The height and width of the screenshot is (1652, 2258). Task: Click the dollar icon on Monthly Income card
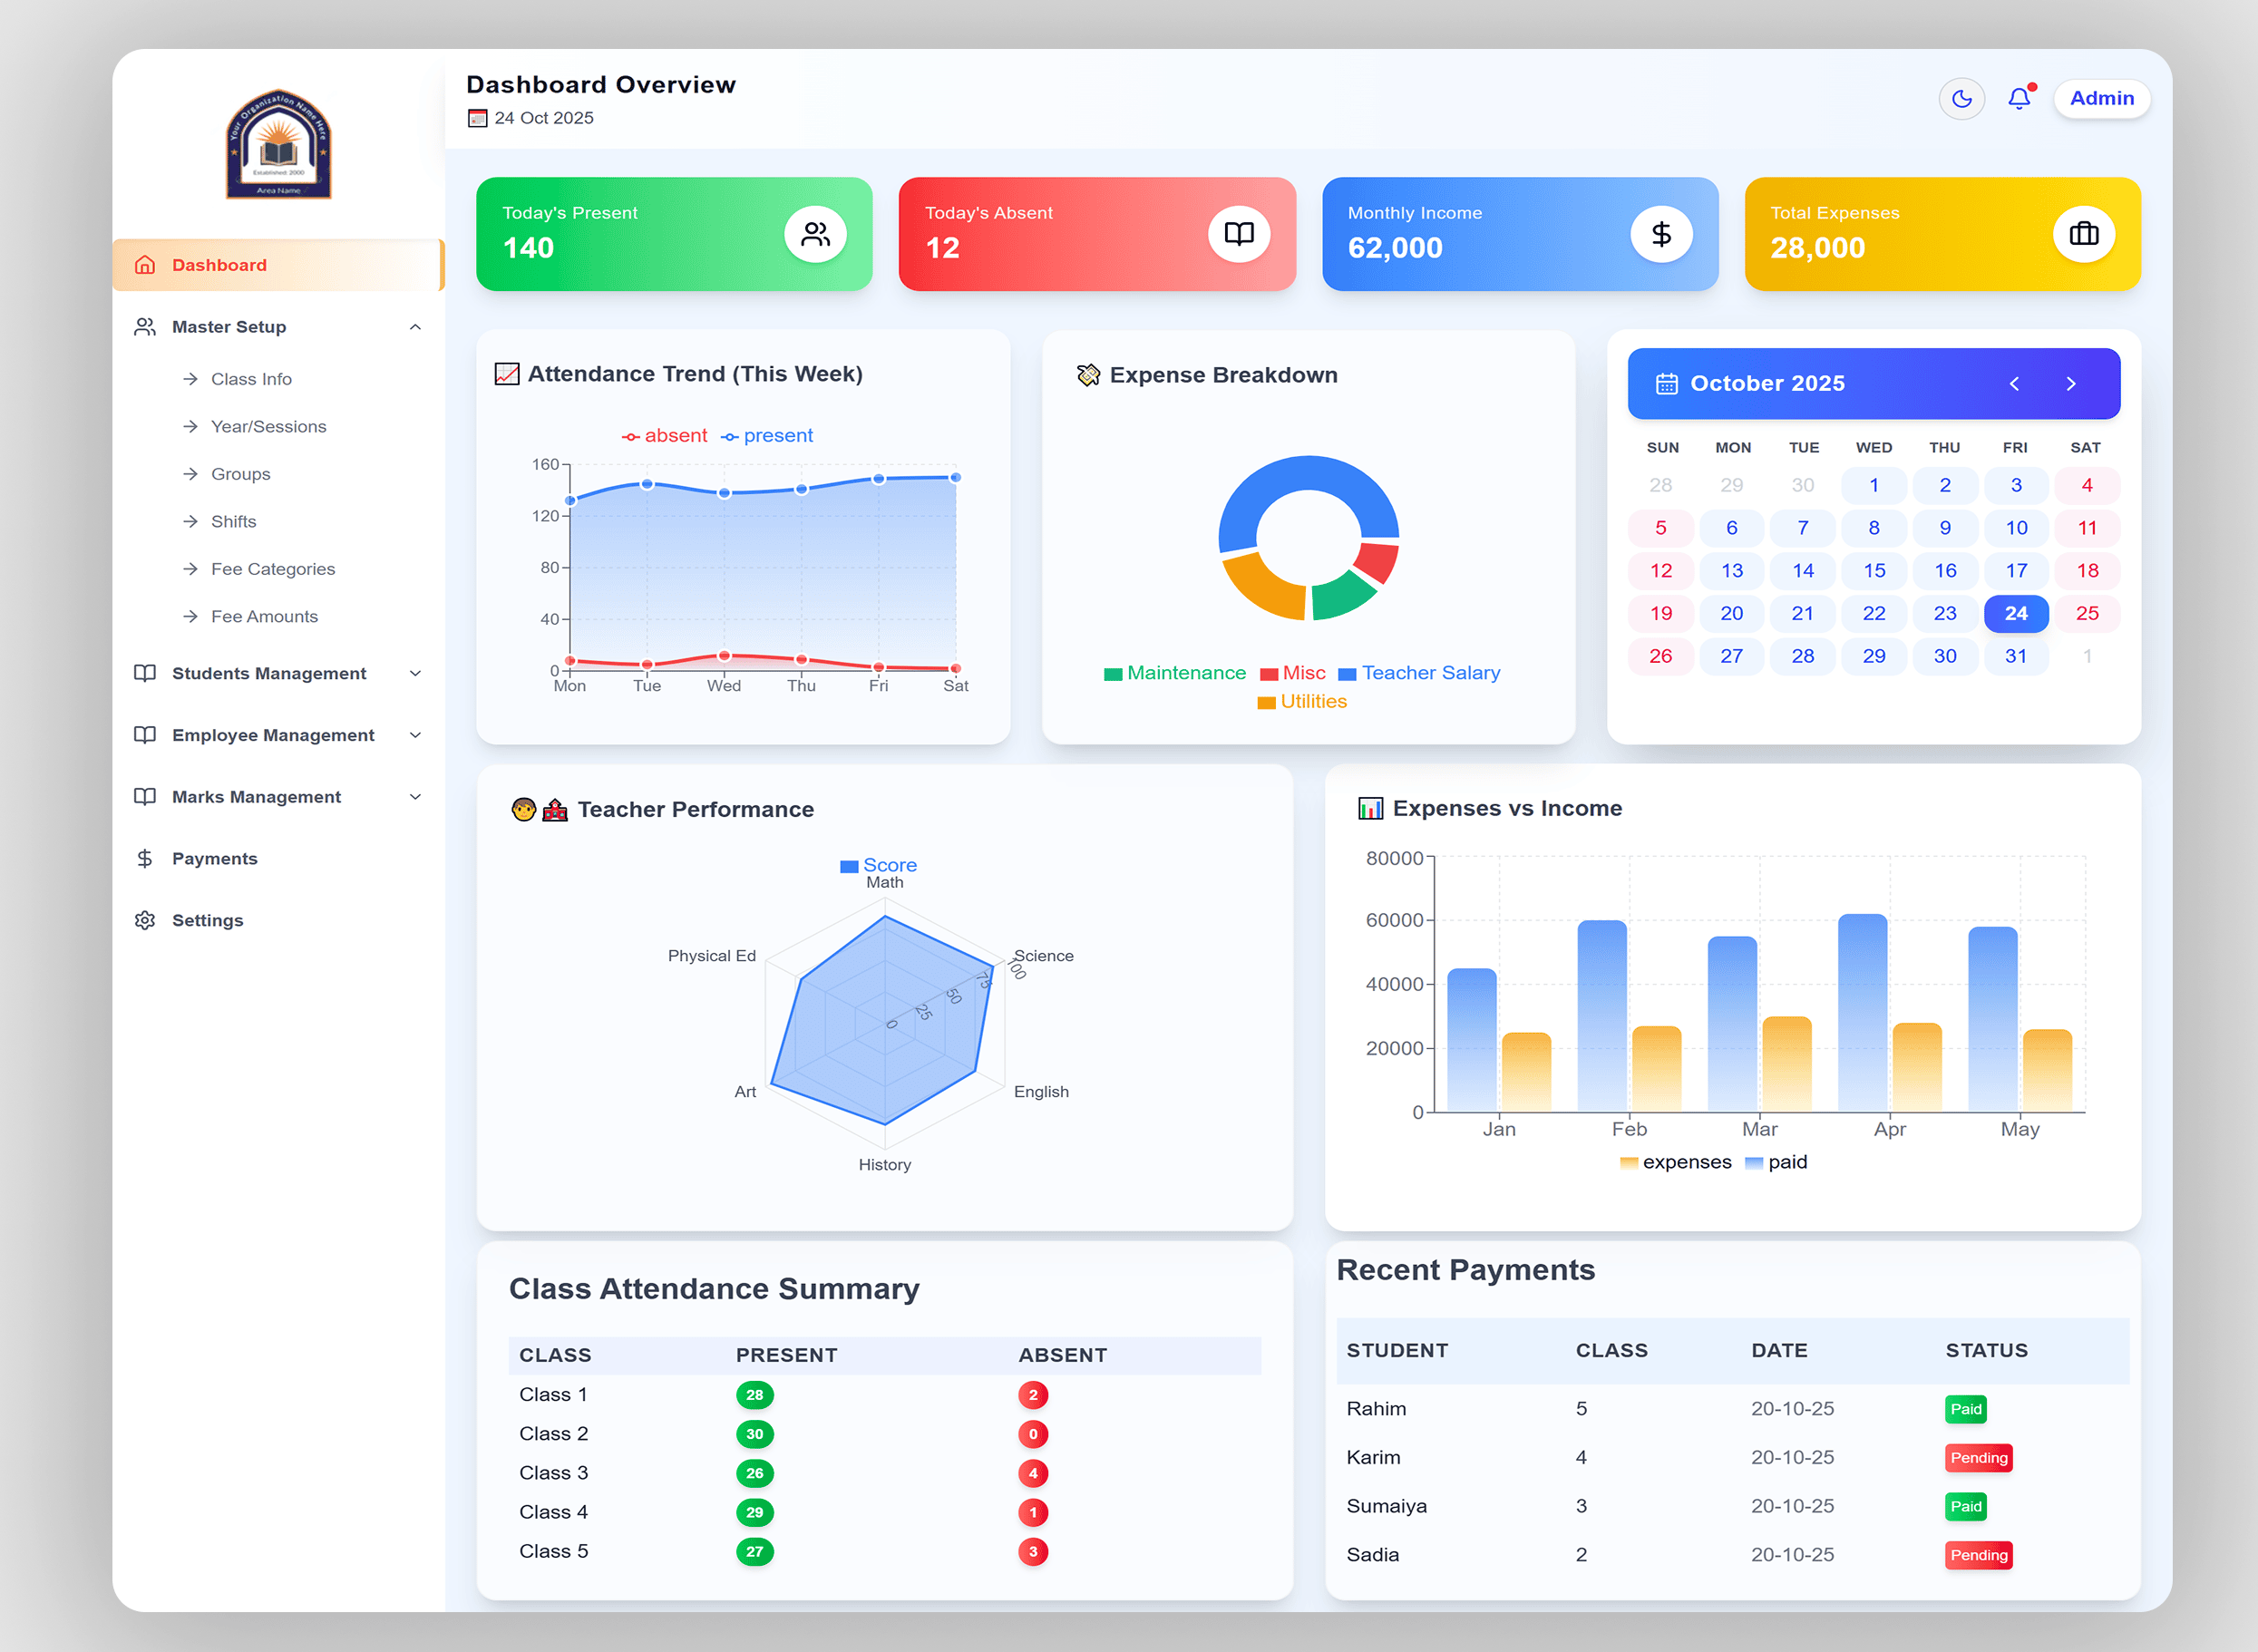pyautogui.click(x=1660, y=234)
